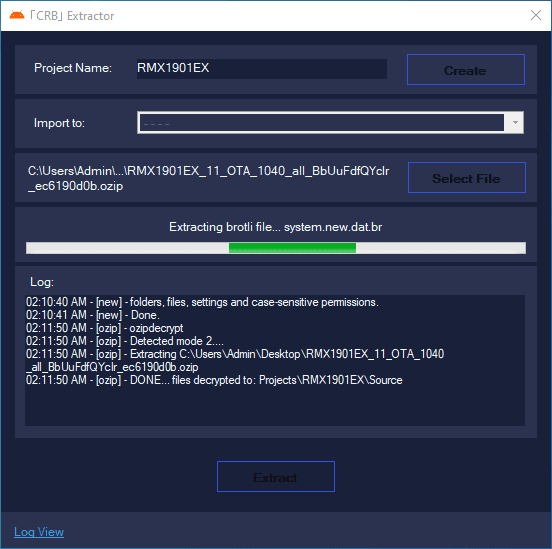This screenshot has width=552, height=549.
Task: Click the Android robot app icon
Action: pos(17,15)
